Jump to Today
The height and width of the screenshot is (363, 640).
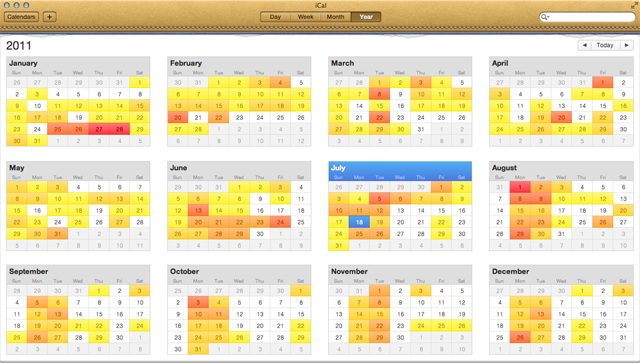[x=605, y=45]
